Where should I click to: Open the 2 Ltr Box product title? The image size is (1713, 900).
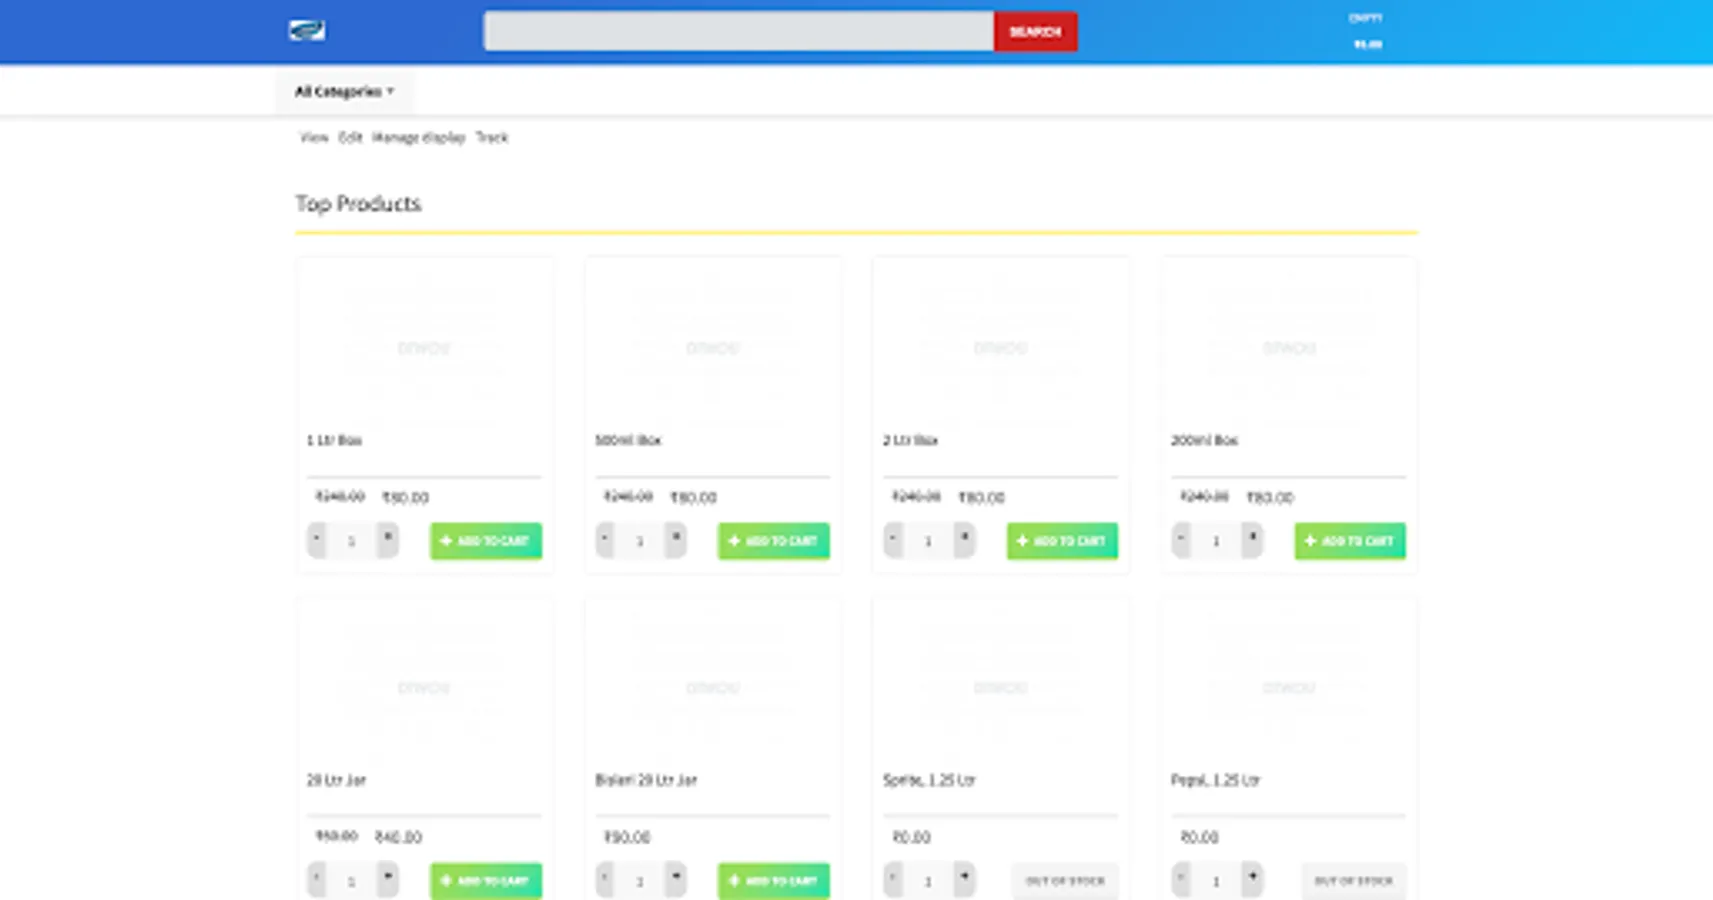click(x=910, y=440)
